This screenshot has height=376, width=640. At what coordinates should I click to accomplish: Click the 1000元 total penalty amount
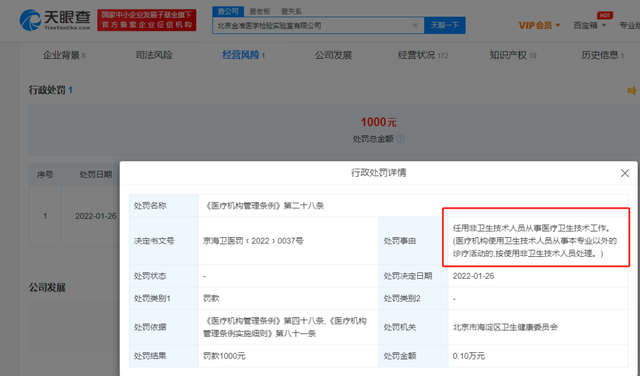(x=378, y=122)
